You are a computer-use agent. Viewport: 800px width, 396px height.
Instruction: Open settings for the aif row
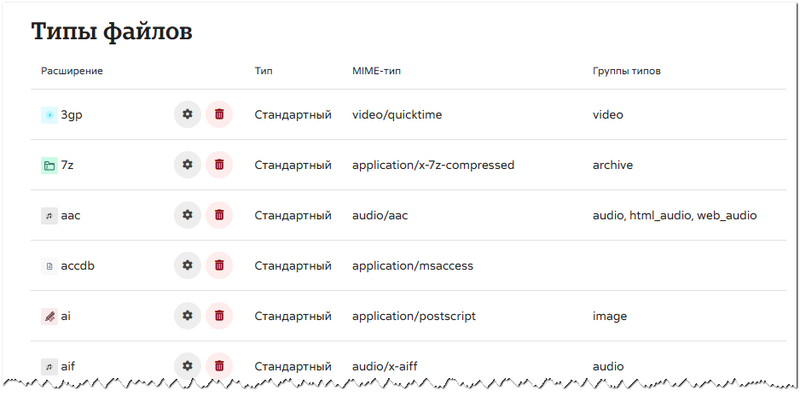(187, 366)
